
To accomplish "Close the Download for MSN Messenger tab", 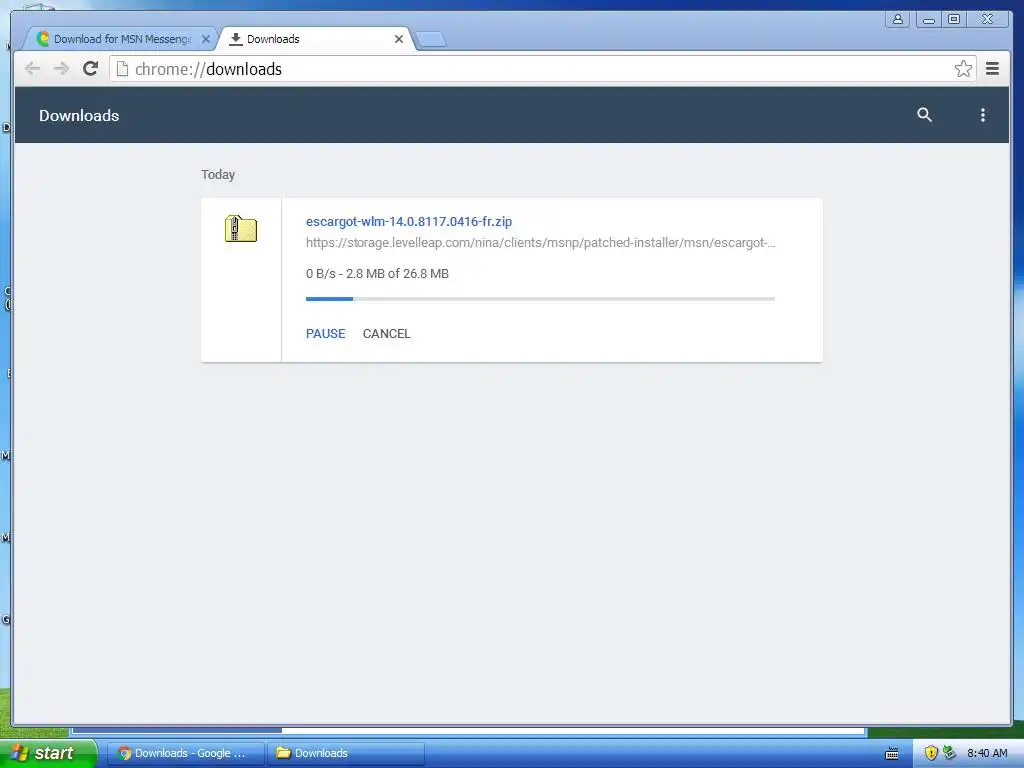I will click(206, 39).
